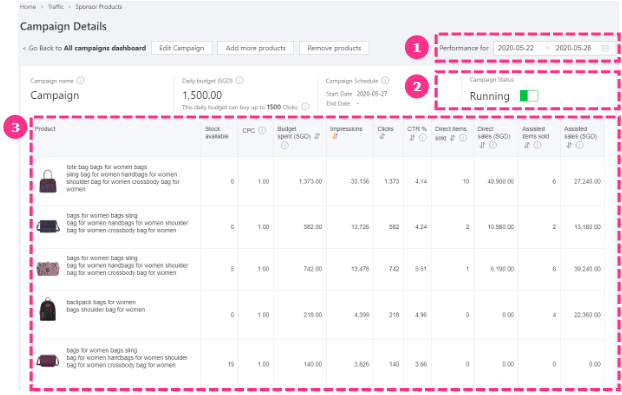Show info for Budget spent column

285,146
